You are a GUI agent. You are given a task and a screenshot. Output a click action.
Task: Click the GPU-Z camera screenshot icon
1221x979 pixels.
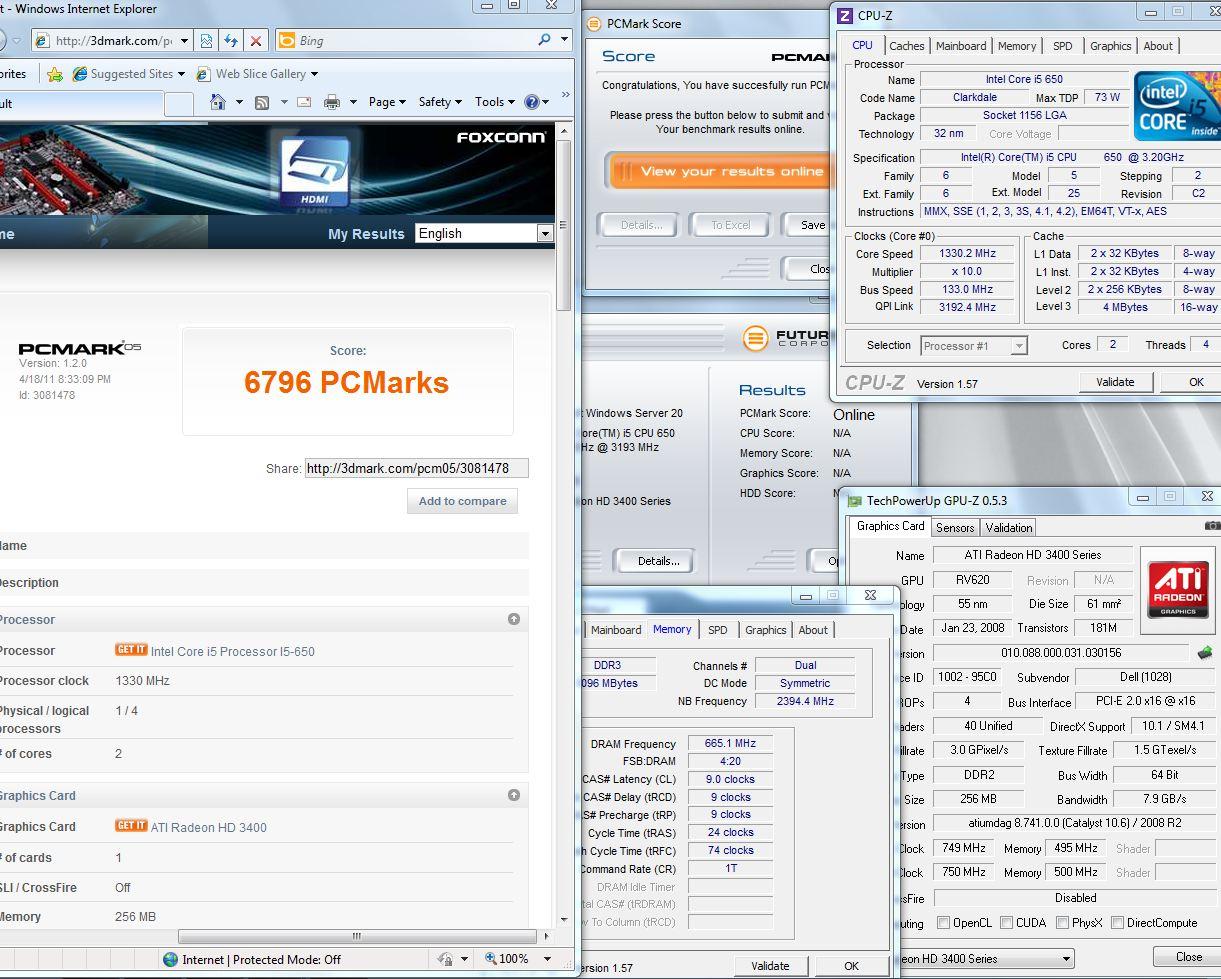1212,526
